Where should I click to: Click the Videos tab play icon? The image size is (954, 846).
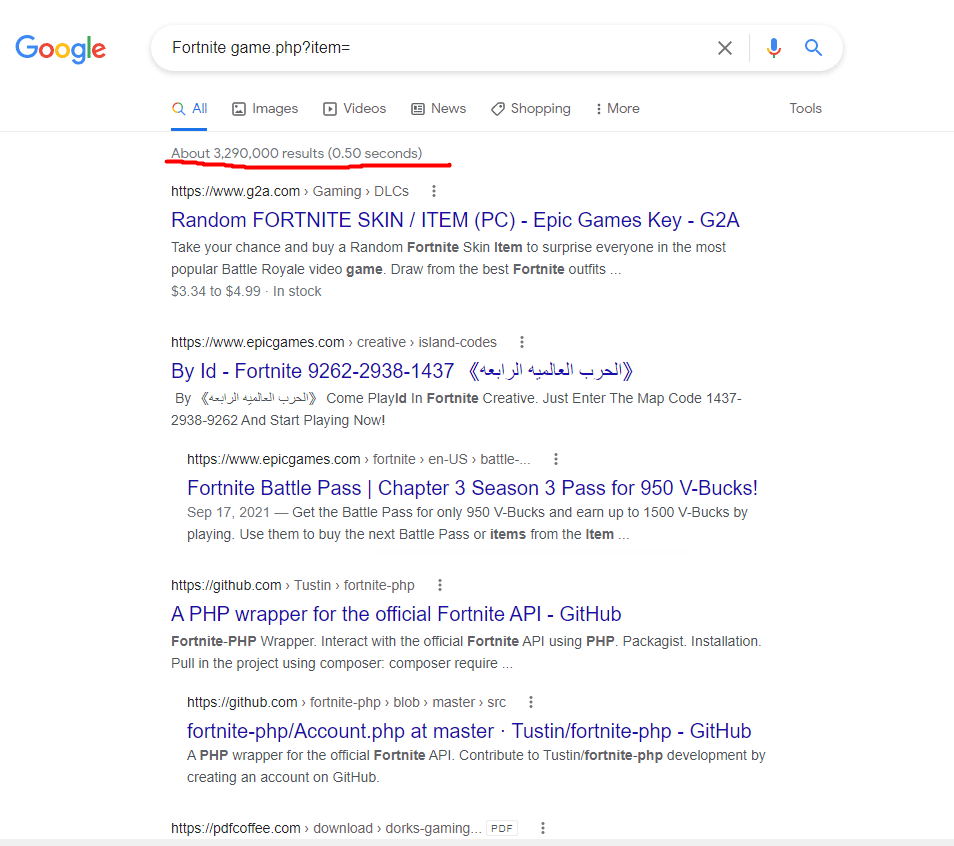(330, 109)
